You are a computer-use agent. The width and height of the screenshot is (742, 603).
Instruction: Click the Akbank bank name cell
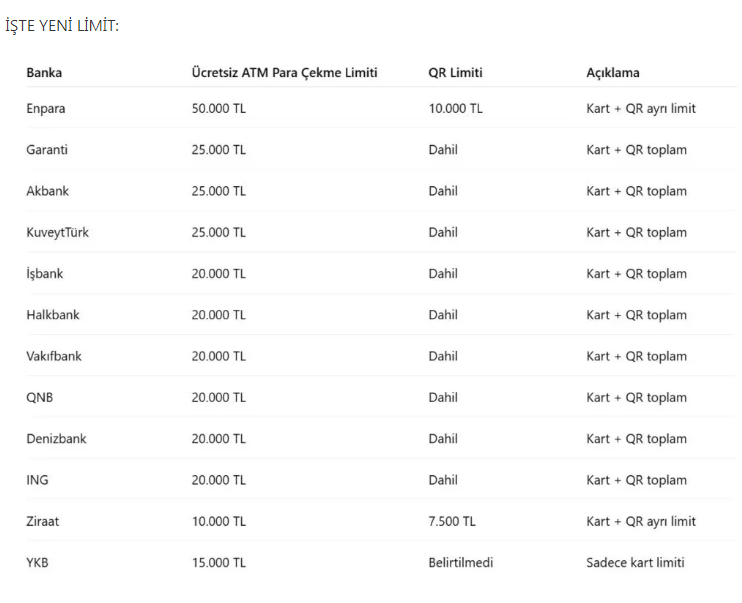(x=48, y=191)
